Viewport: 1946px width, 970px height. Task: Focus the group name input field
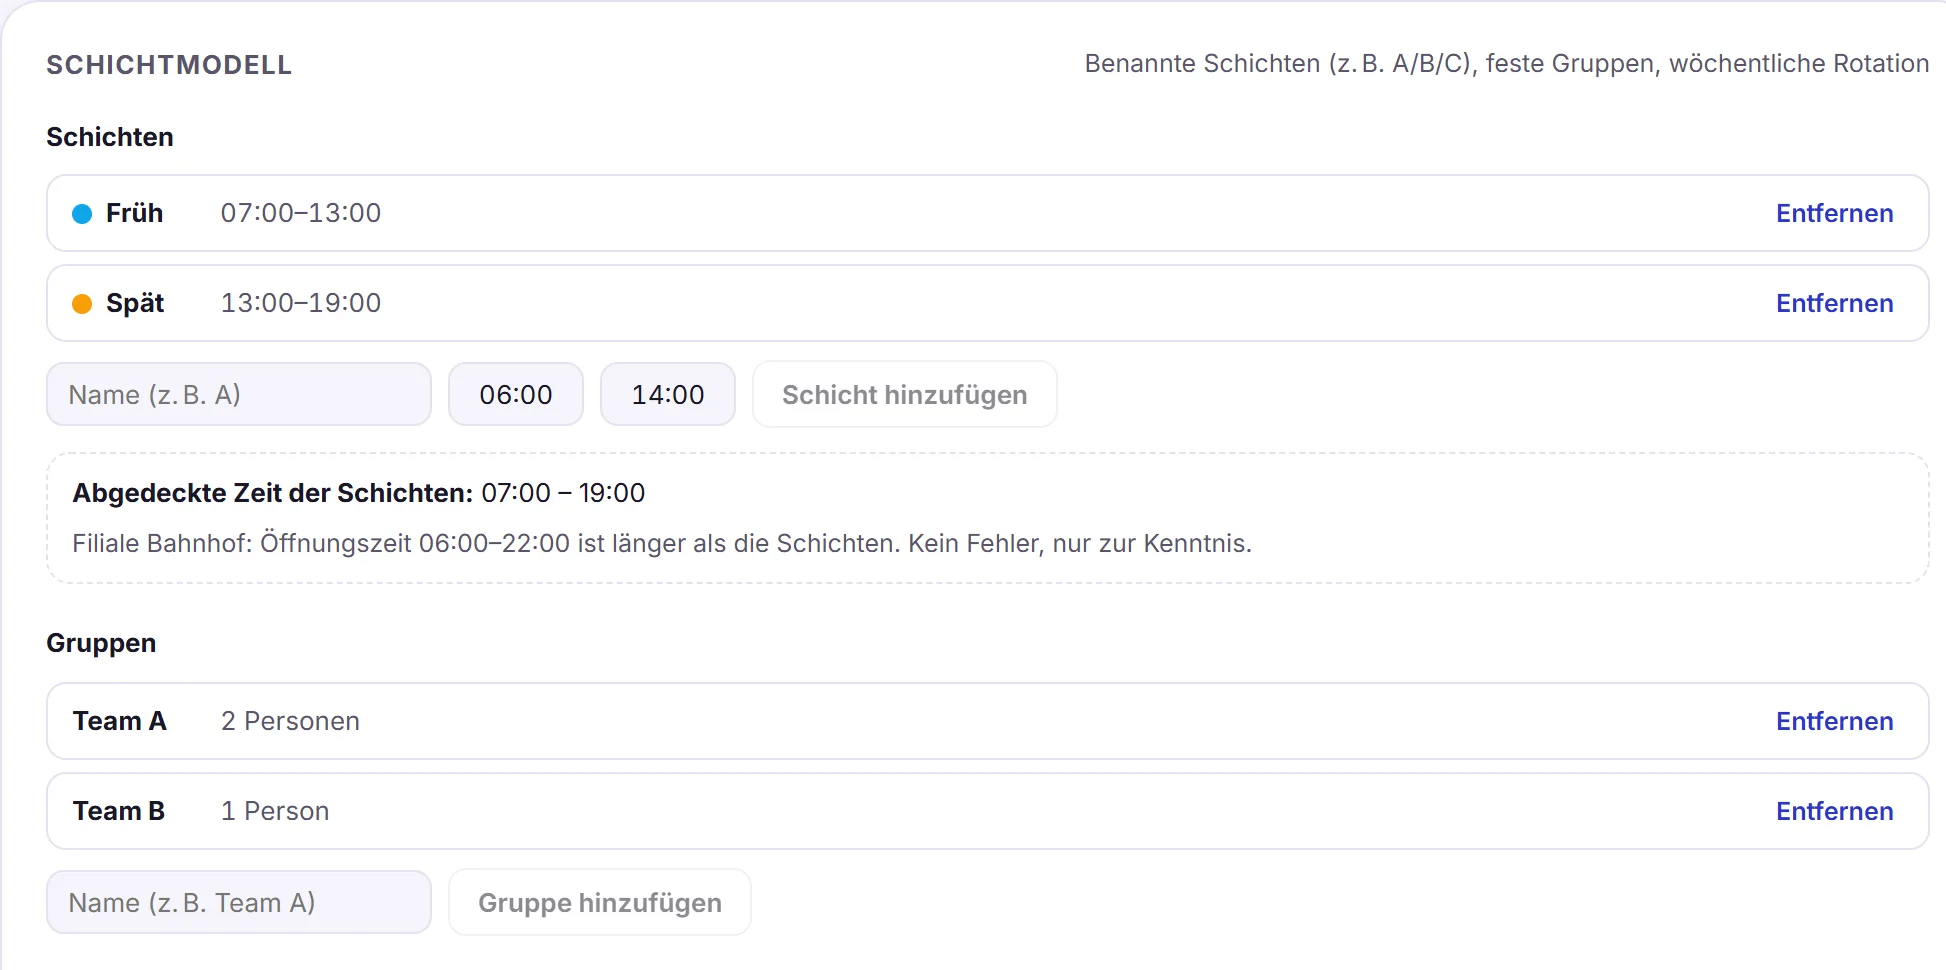(239, 902)
